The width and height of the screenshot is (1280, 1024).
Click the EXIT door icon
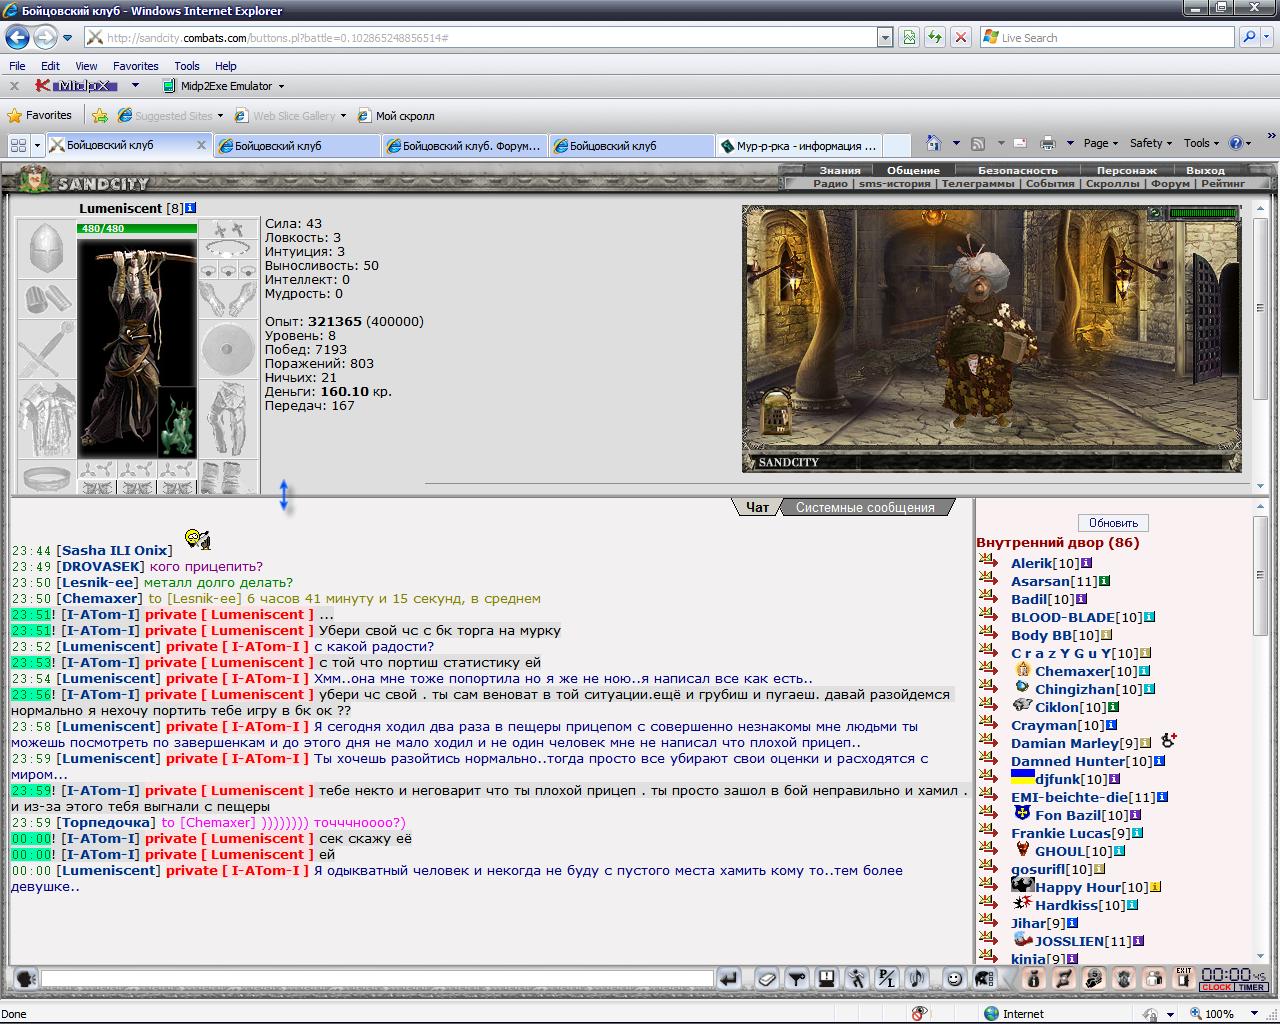click(x=1183, y=979)
